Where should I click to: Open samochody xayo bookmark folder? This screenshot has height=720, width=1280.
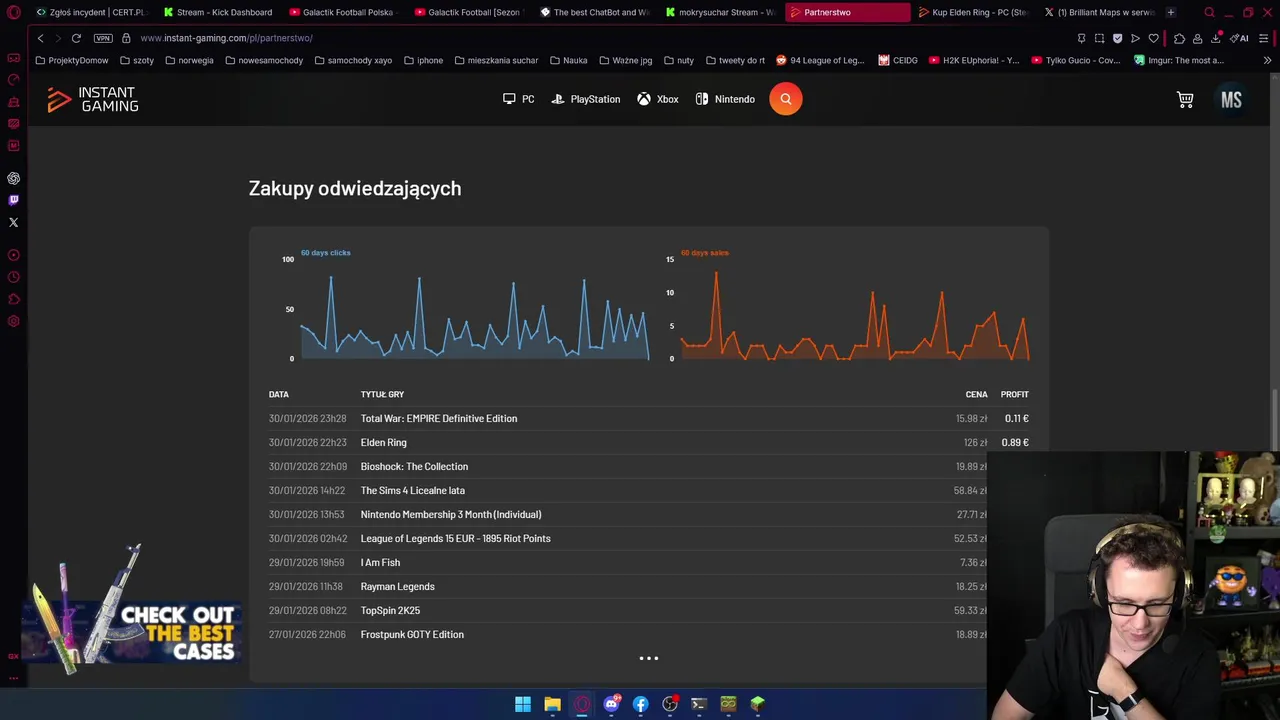click(x=353, y=60)
